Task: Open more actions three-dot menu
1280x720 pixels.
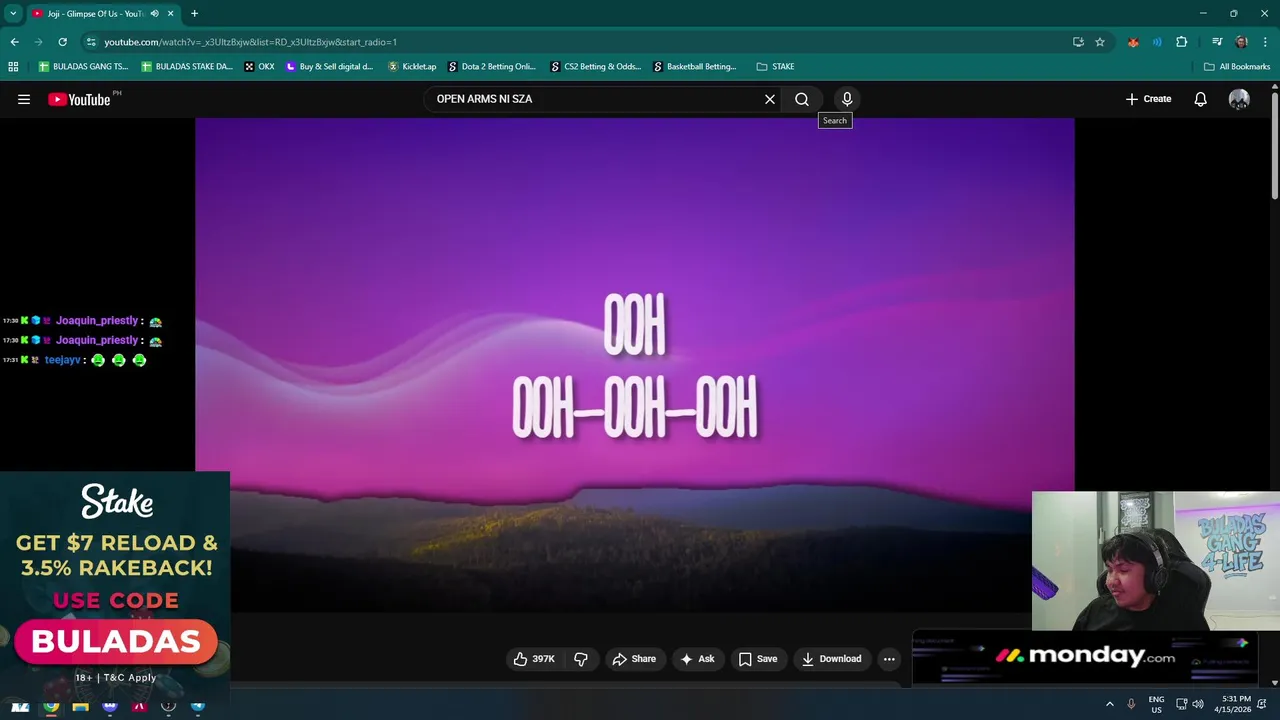Action: pyautogui.click(x=889, y=659)
